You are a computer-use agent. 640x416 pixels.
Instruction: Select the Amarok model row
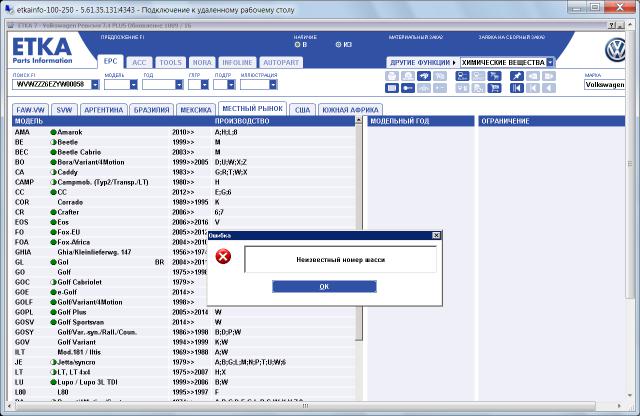tap(184, 132)
